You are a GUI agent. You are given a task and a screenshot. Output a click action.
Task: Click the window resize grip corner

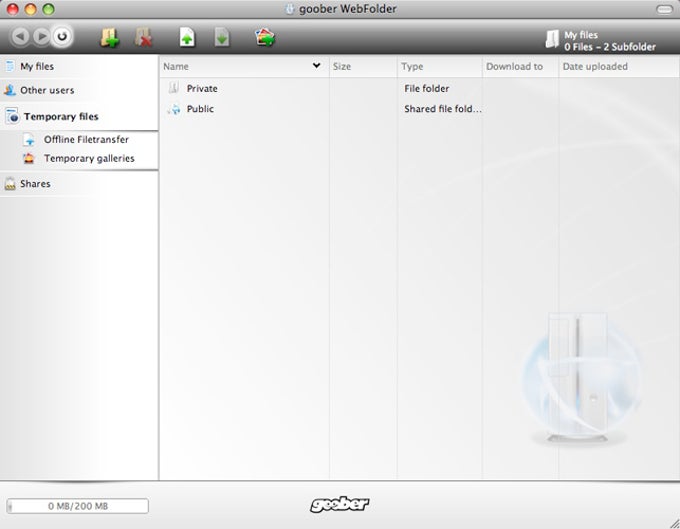coord(673,522)
